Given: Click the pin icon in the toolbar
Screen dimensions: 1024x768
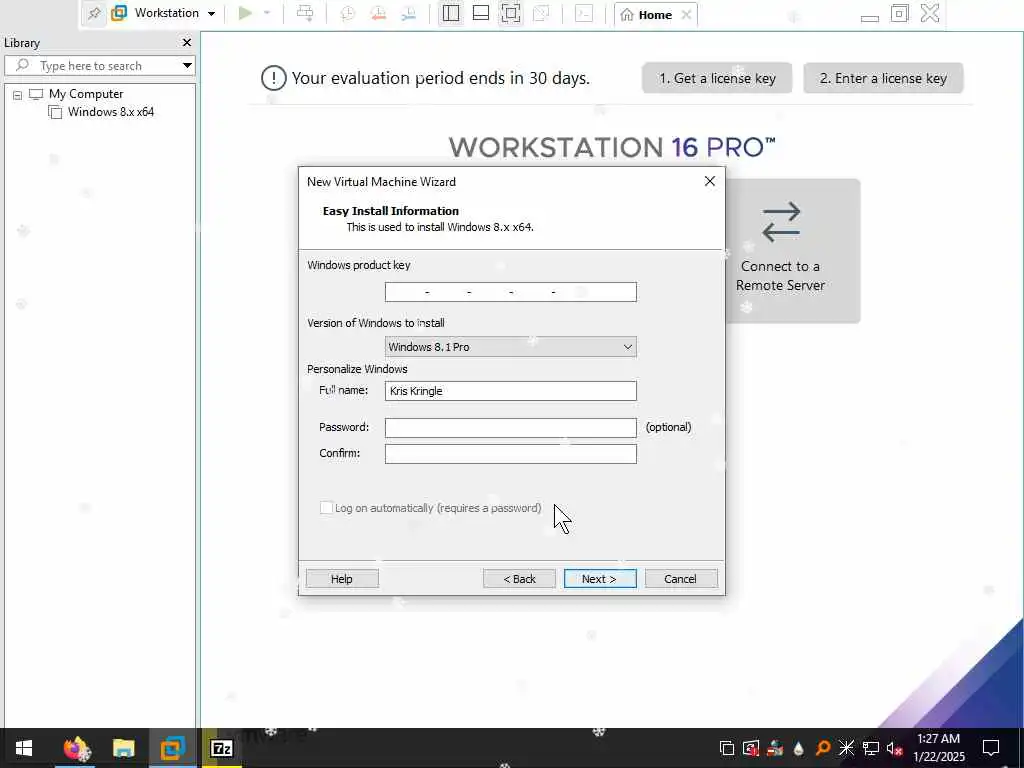Looking at the screenshot, I should 94,13.
